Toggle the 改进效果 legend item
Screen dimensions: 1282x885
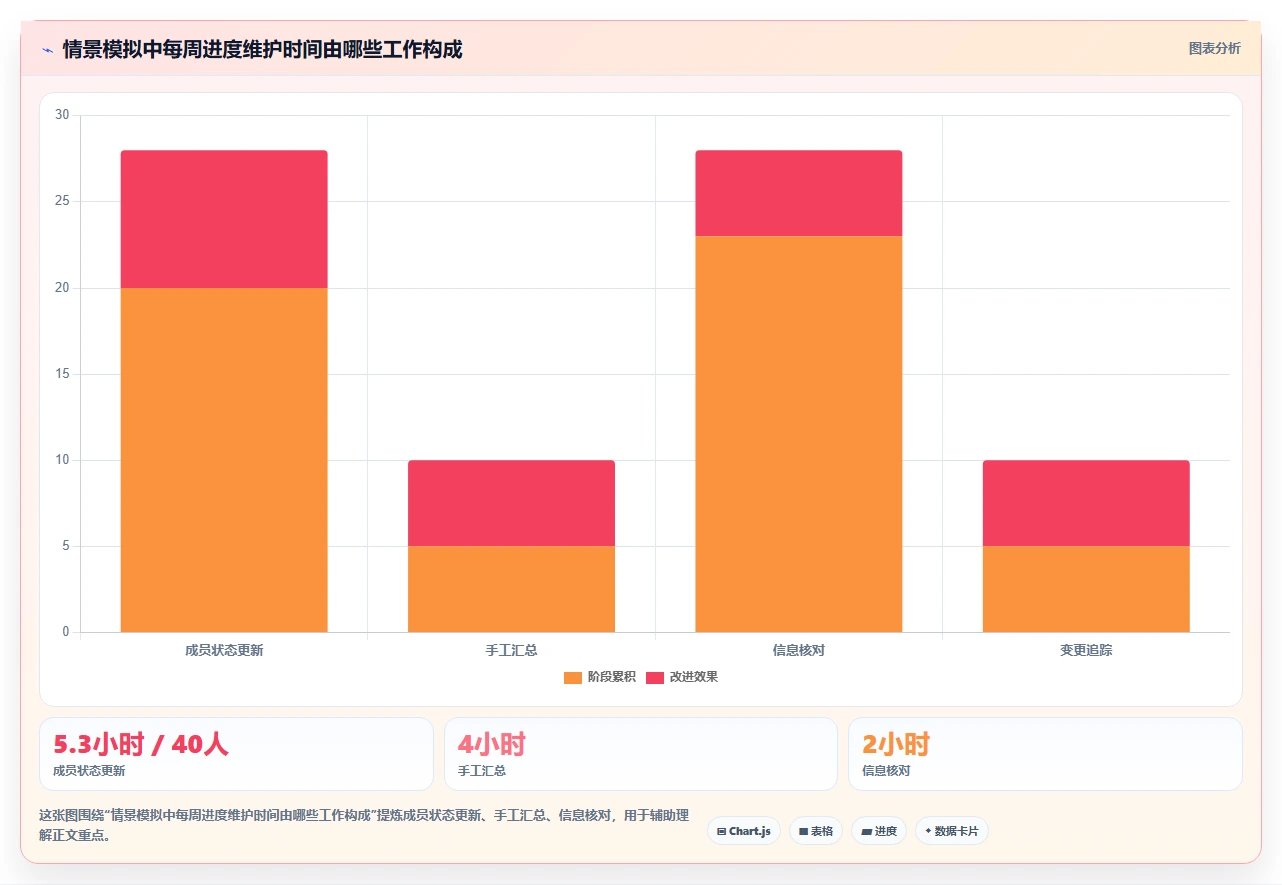[x=682, y=677]
